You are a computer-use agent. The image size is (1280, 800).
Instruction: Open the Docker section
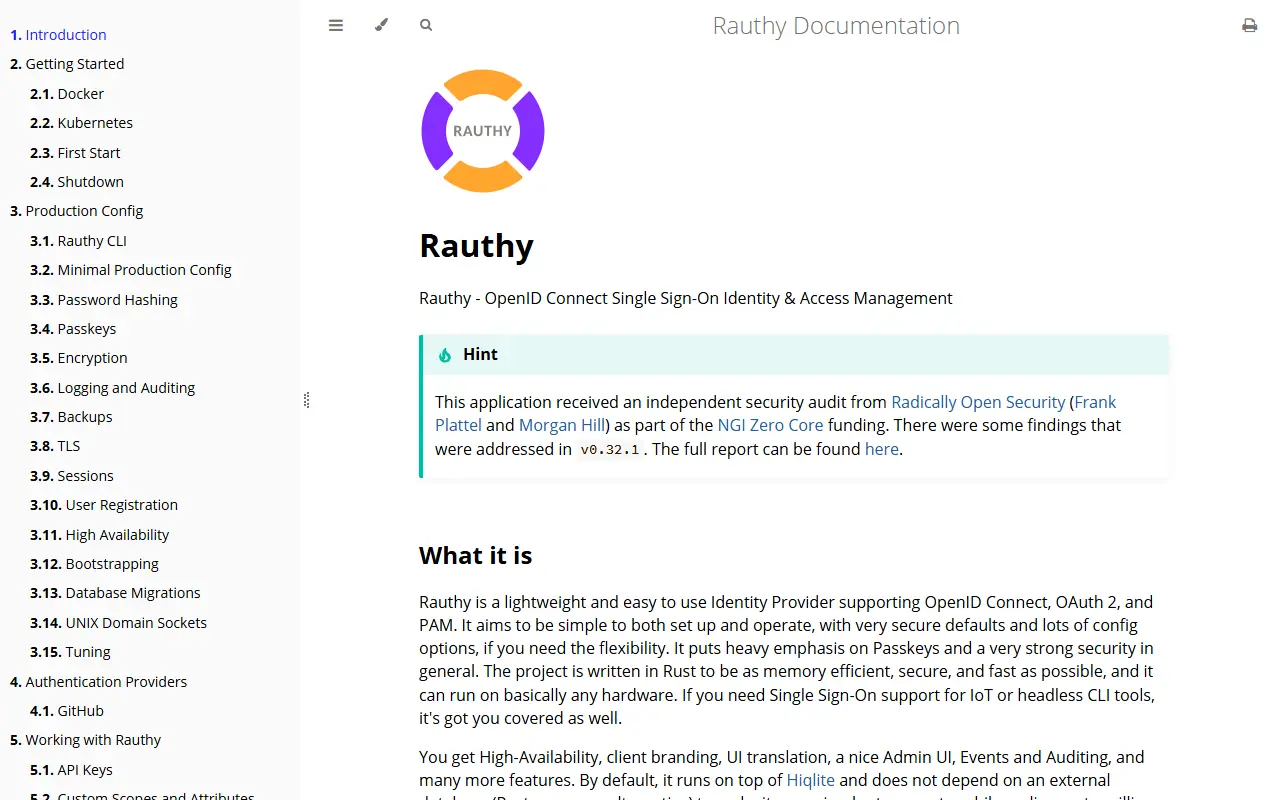67,94
